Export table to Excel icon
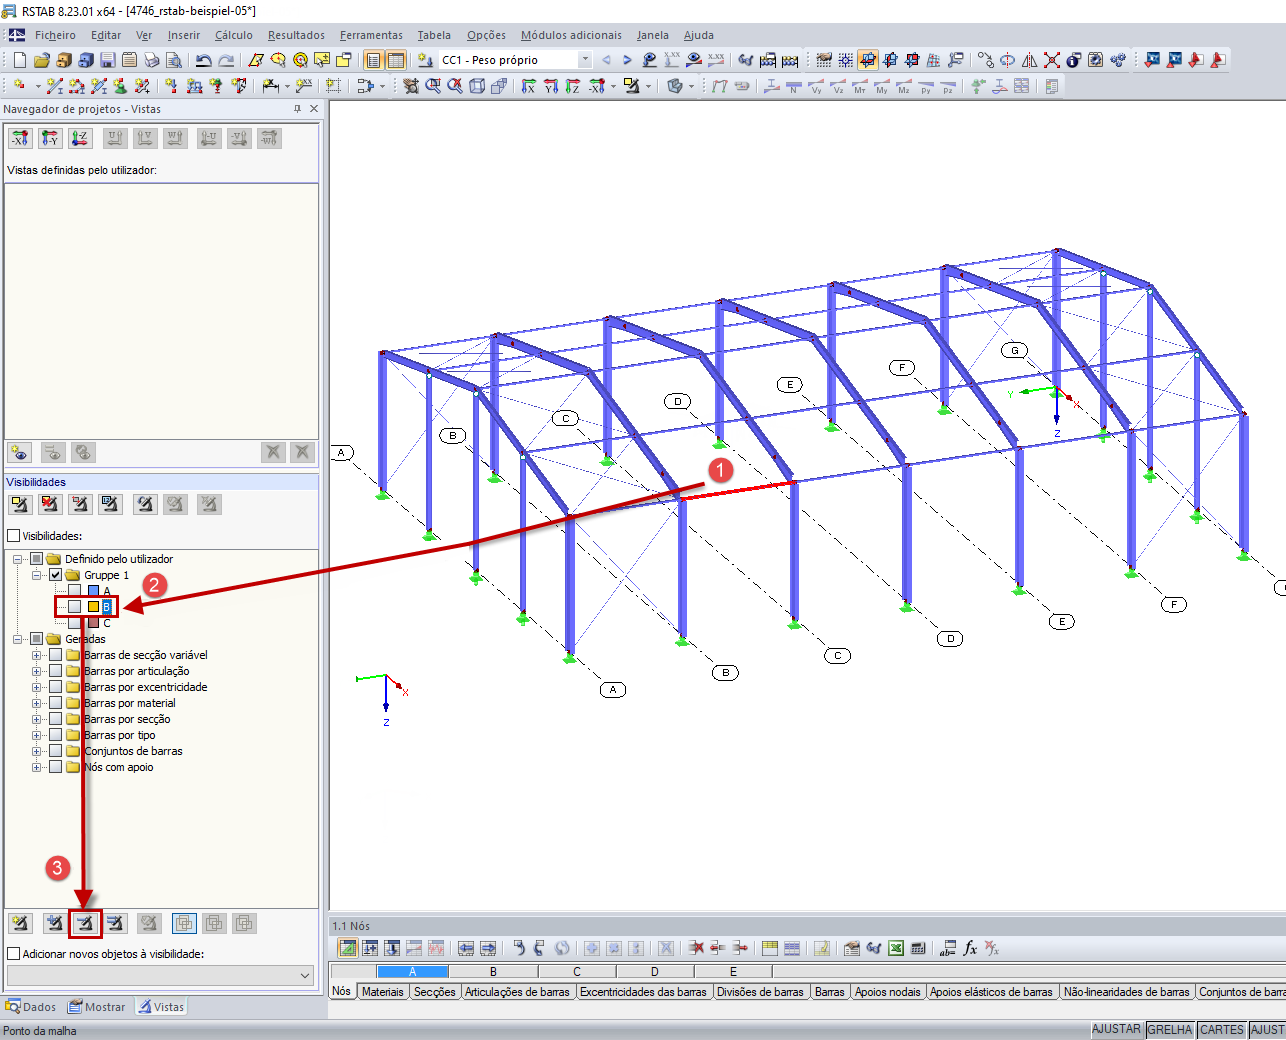This screenshot has width=1286, height=1040. point(896,948)
